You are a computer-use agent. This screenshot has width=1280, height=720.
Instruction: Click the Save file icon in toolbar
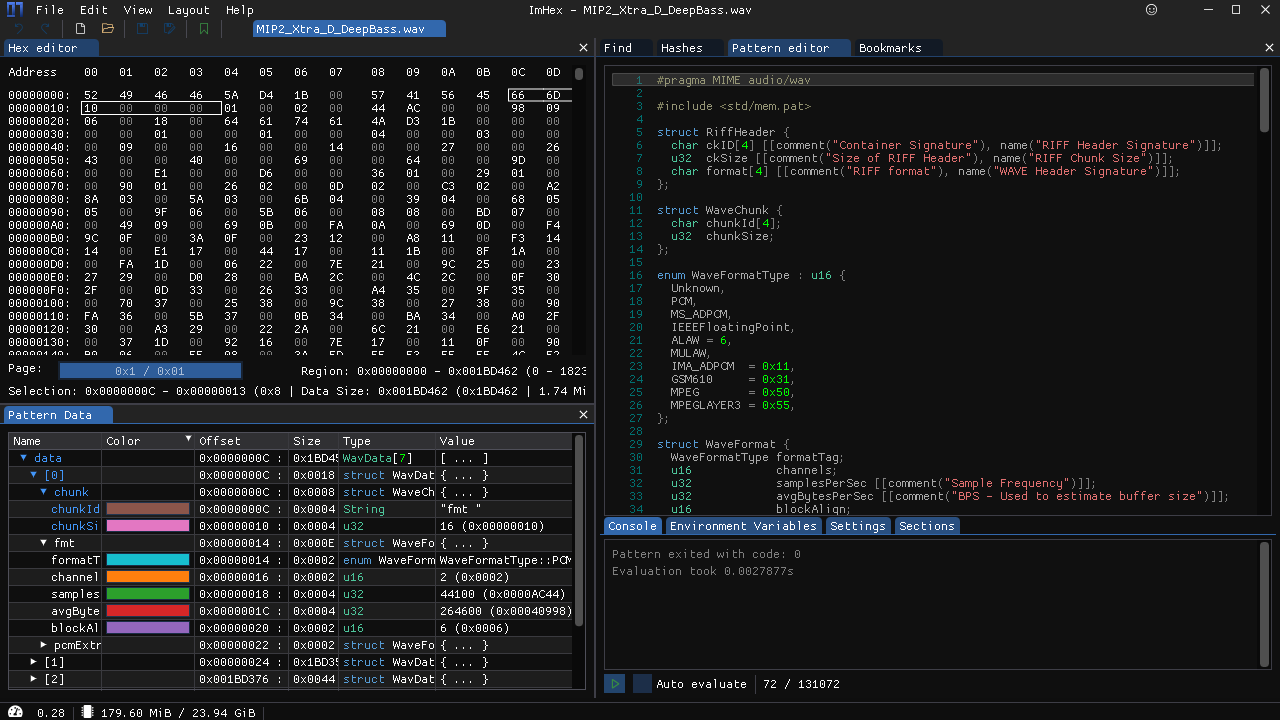142,29
